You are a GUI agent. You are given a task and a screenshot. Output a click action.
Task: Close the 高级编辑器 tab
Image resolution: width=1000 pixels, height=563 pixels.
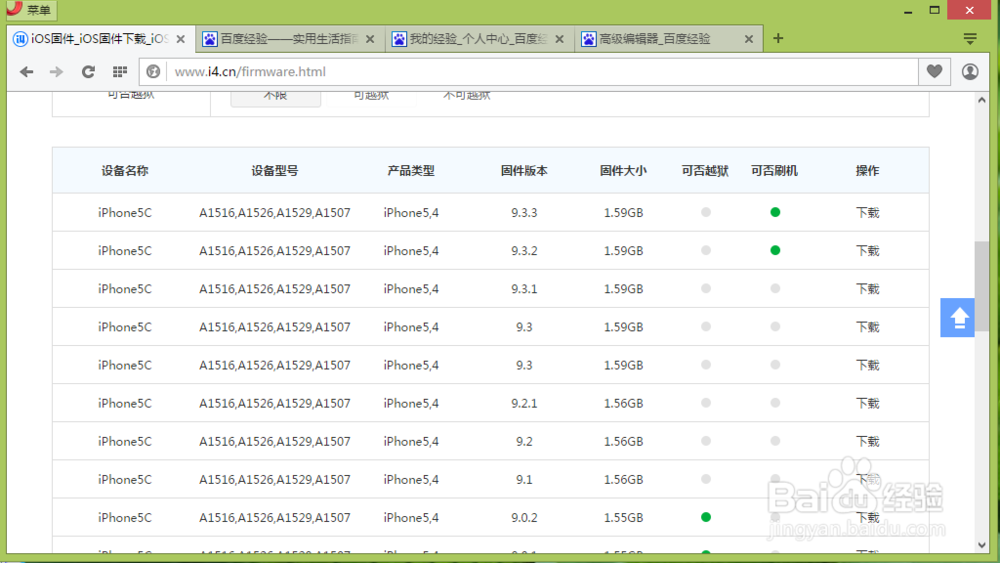tap(749, 39)
